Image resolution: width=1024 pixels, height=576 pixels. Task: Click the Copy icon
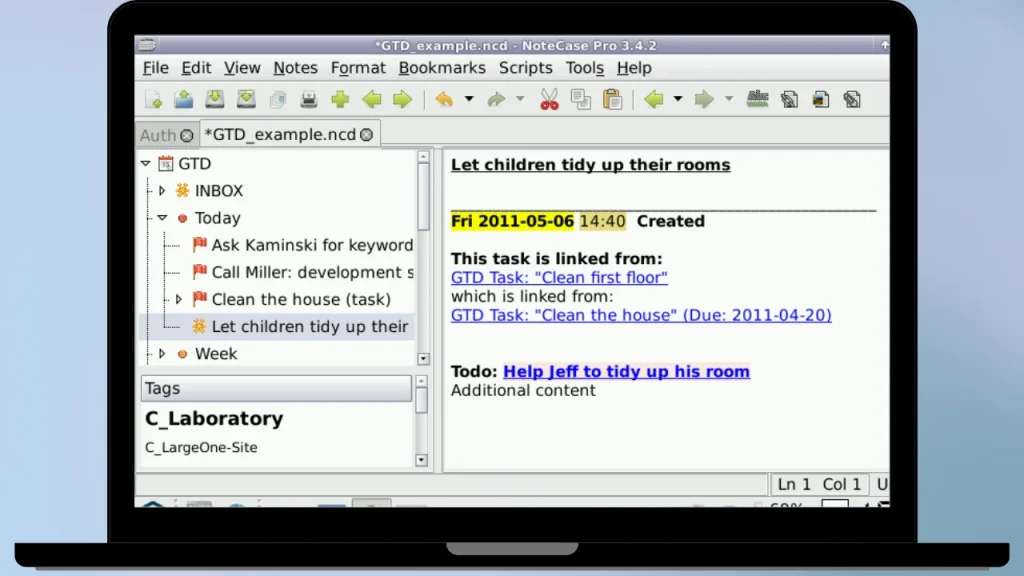(x=581, y=99)
